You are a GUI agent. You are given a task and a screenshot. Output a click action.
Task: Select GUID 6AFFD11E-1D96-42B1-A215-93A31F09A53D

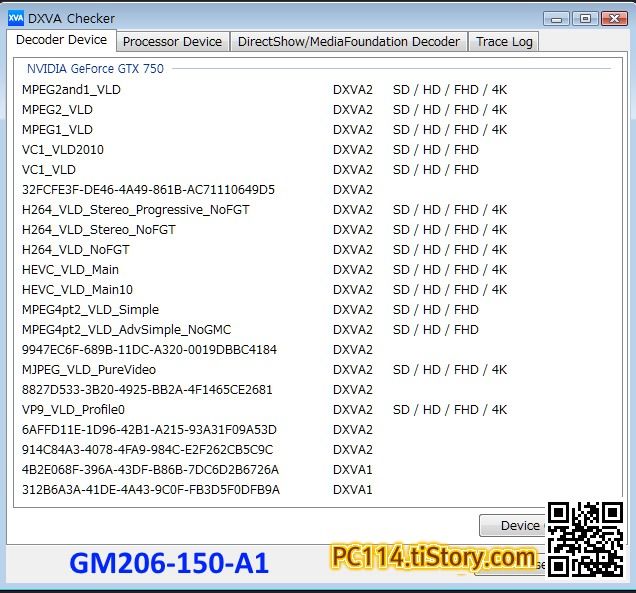point(197,430)
